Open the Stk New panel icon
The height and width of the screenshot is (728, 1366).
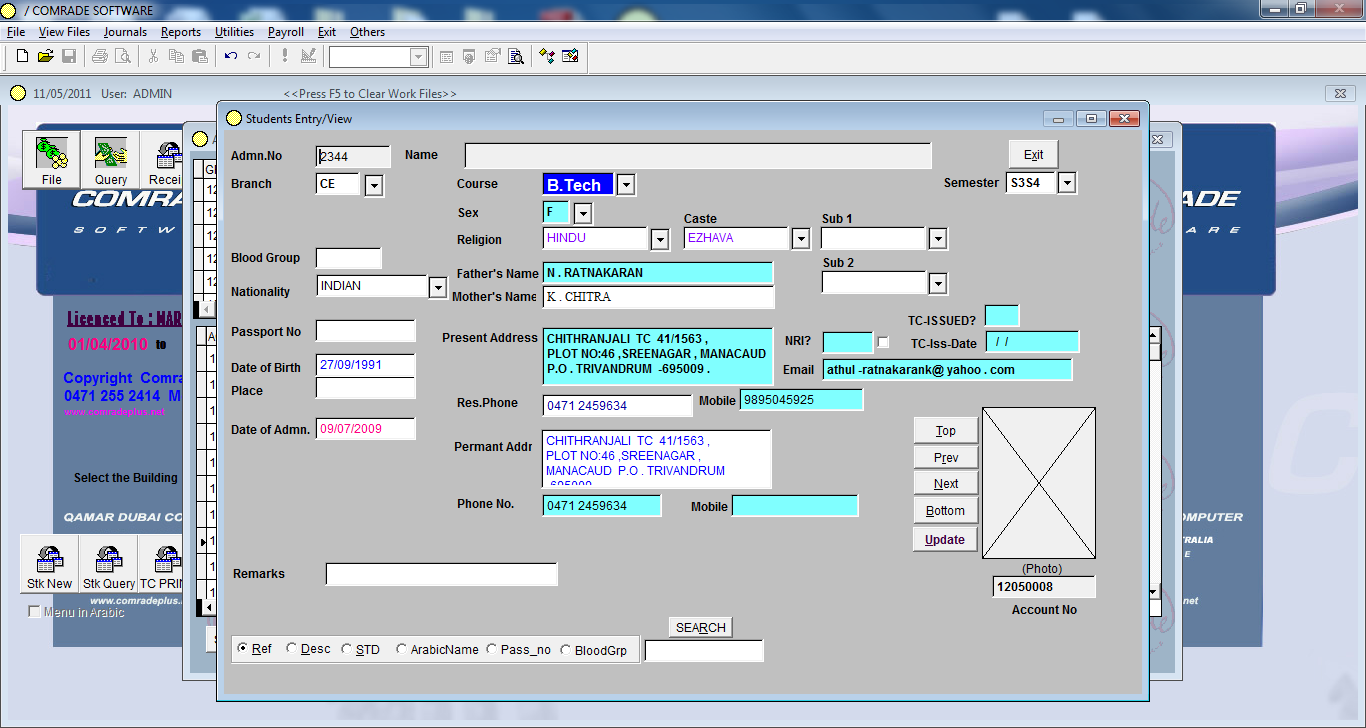(47, 563)
